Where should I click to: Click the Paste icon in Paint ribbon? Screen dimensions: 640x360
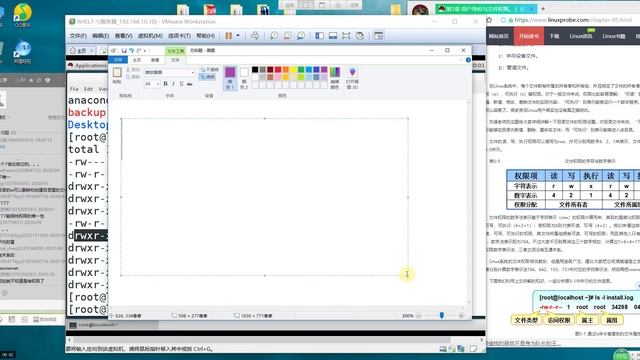coord(117,73)
